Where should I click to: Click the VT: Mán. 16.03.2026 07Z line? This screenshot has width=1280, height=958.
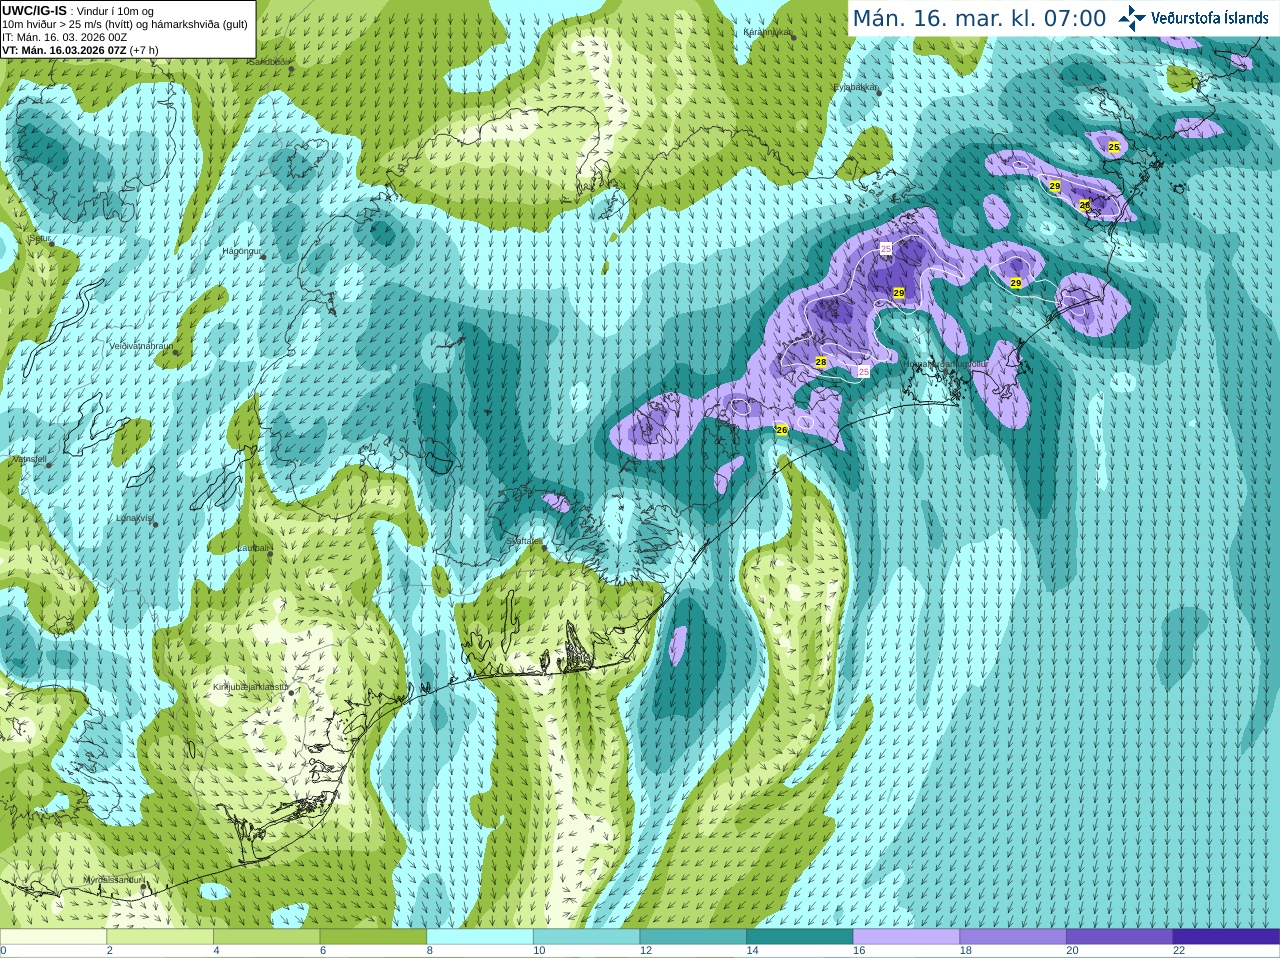pos(64,50)
